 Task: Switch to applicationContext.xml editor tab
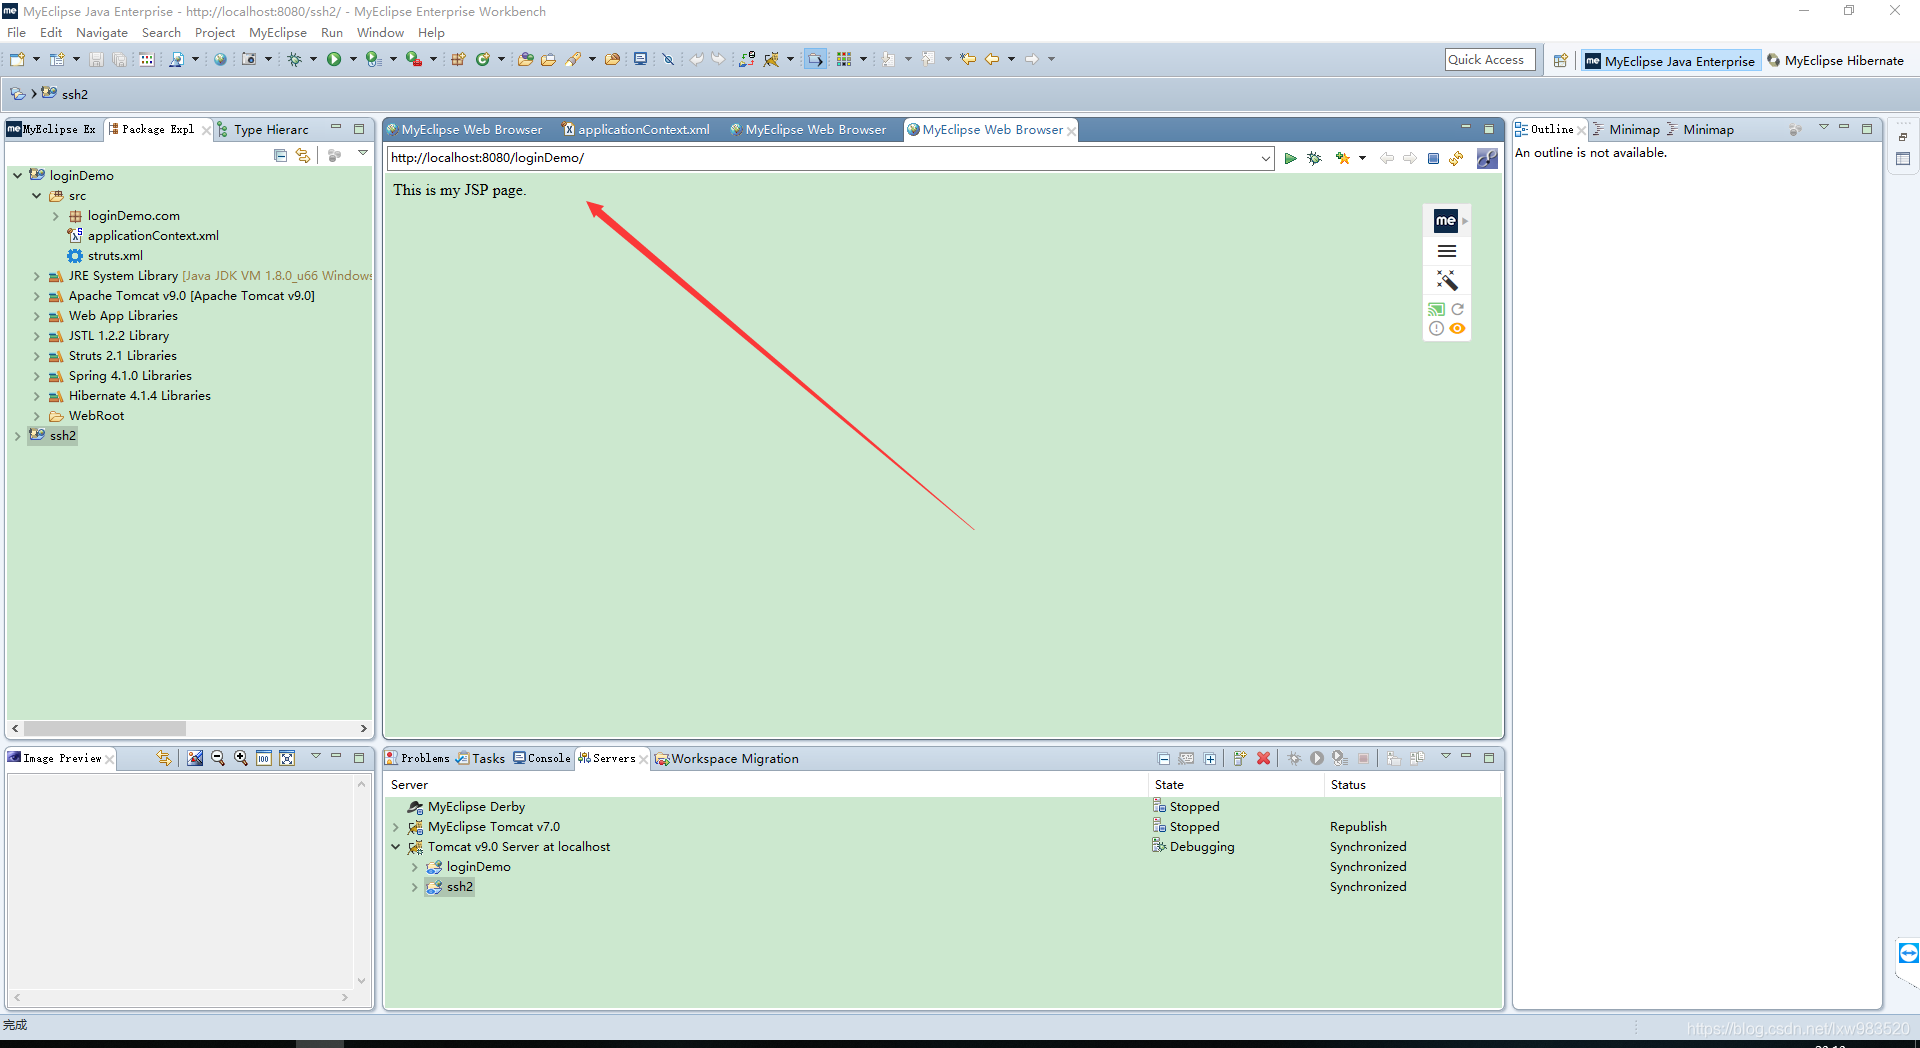636,130
